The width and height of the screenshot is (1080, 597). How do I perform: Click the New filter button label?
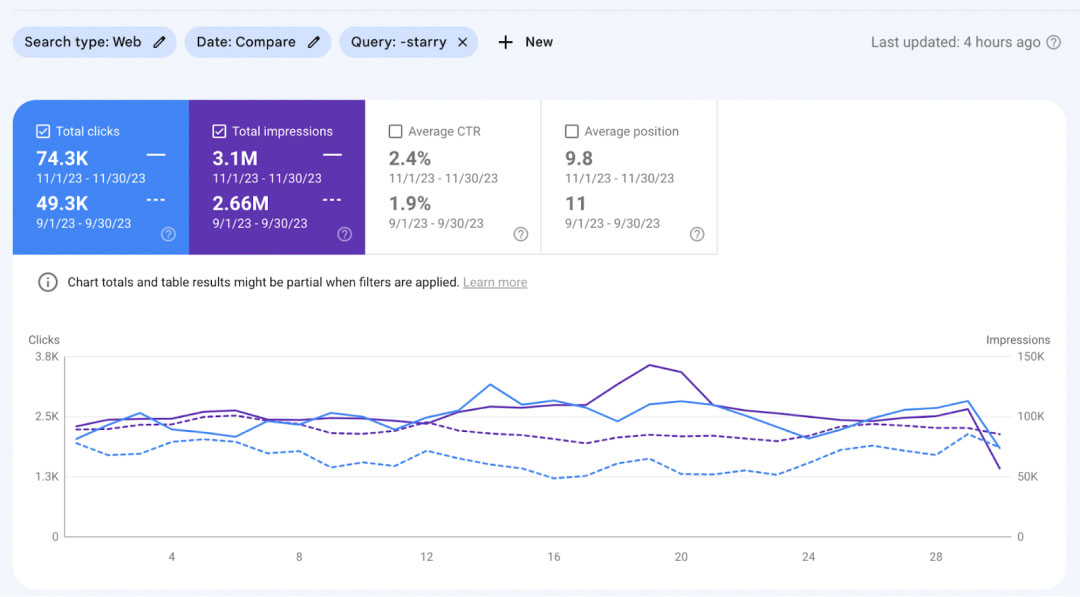[539, 42]
